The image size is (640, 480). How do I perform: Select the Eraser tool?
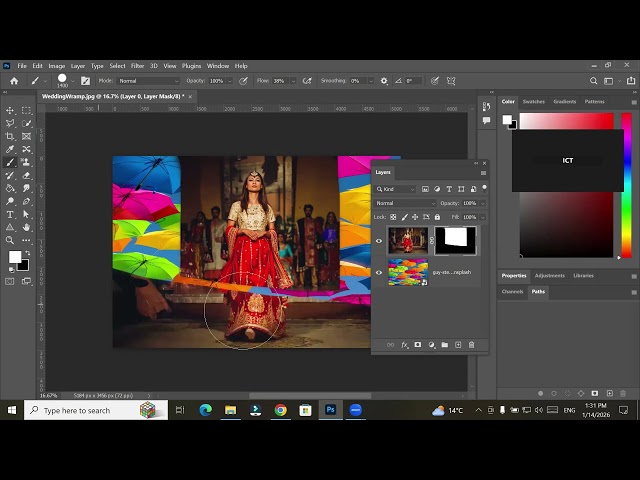(27, 176)
